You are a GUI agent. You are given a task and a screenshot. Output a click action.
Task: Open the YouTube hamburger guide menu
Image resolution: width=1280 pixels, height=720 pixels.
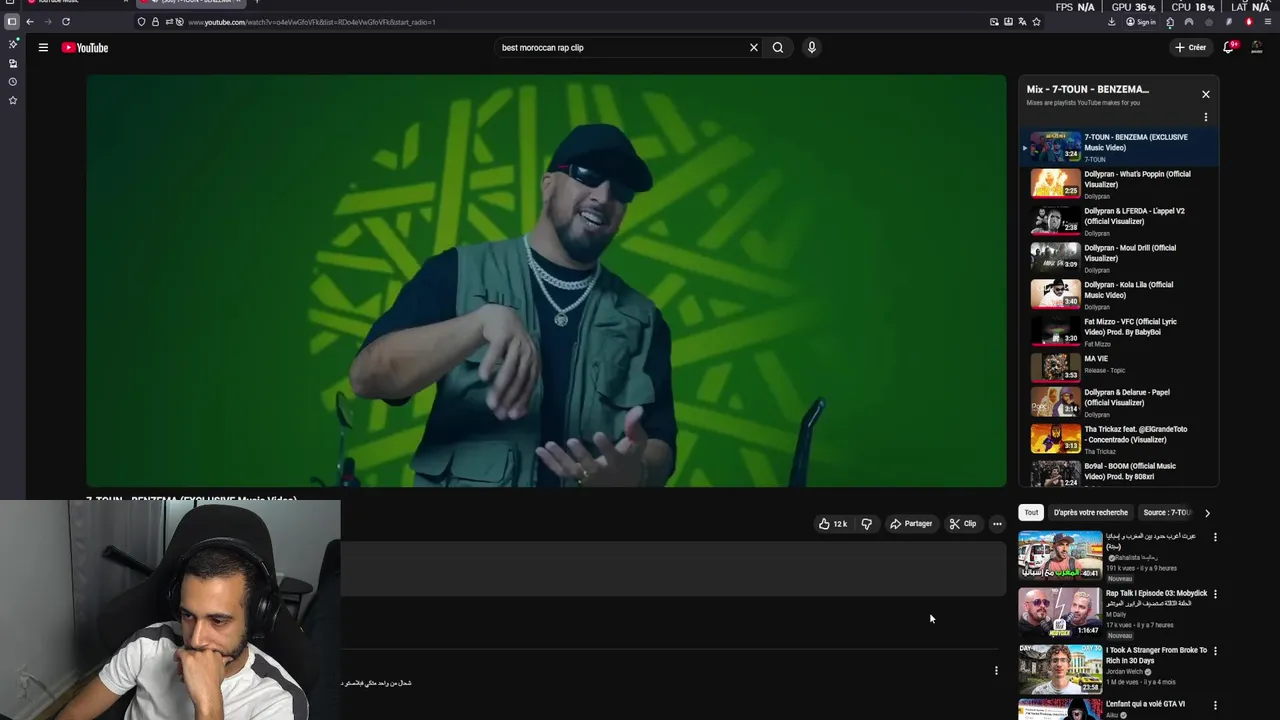(x=43, y=47)
